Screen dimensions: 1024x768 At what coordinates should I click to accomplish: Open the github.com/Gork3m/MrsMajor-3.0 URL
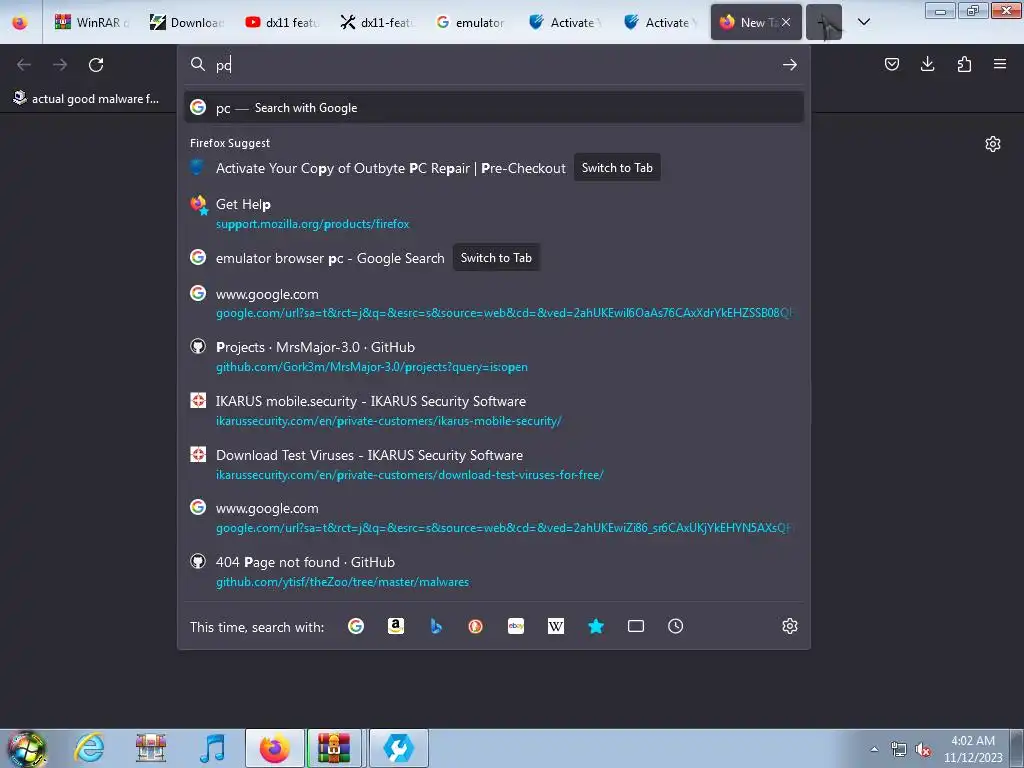[x=372, y=367]
